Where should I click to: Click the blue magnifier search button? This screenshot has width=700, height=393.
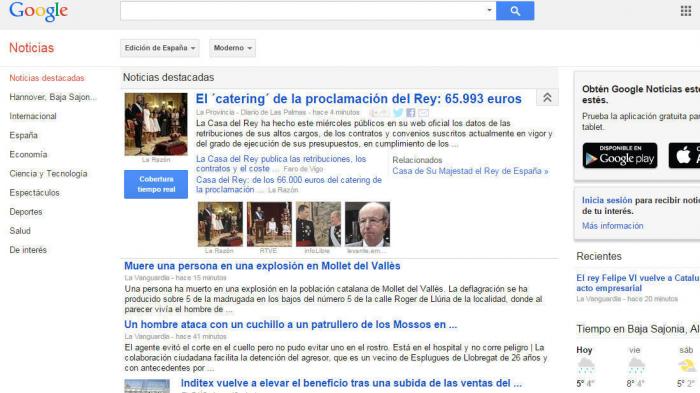515,11
